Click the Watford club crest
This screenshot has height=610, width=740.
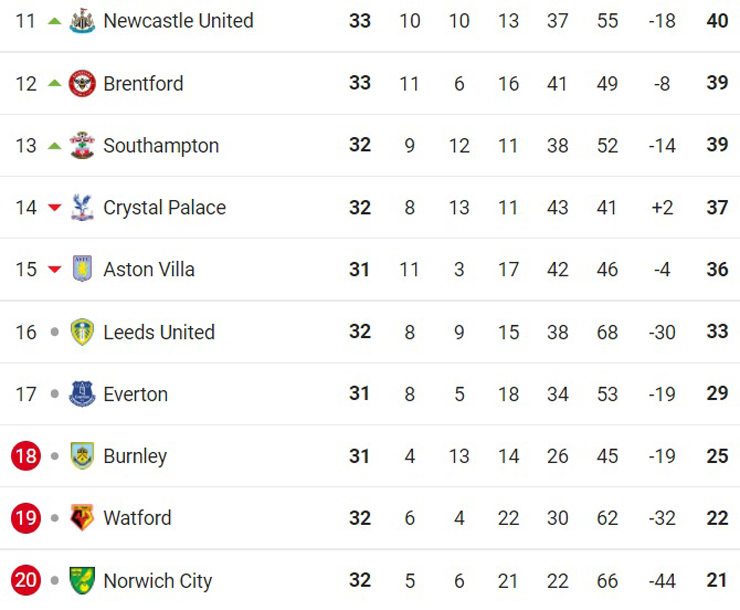81,518
